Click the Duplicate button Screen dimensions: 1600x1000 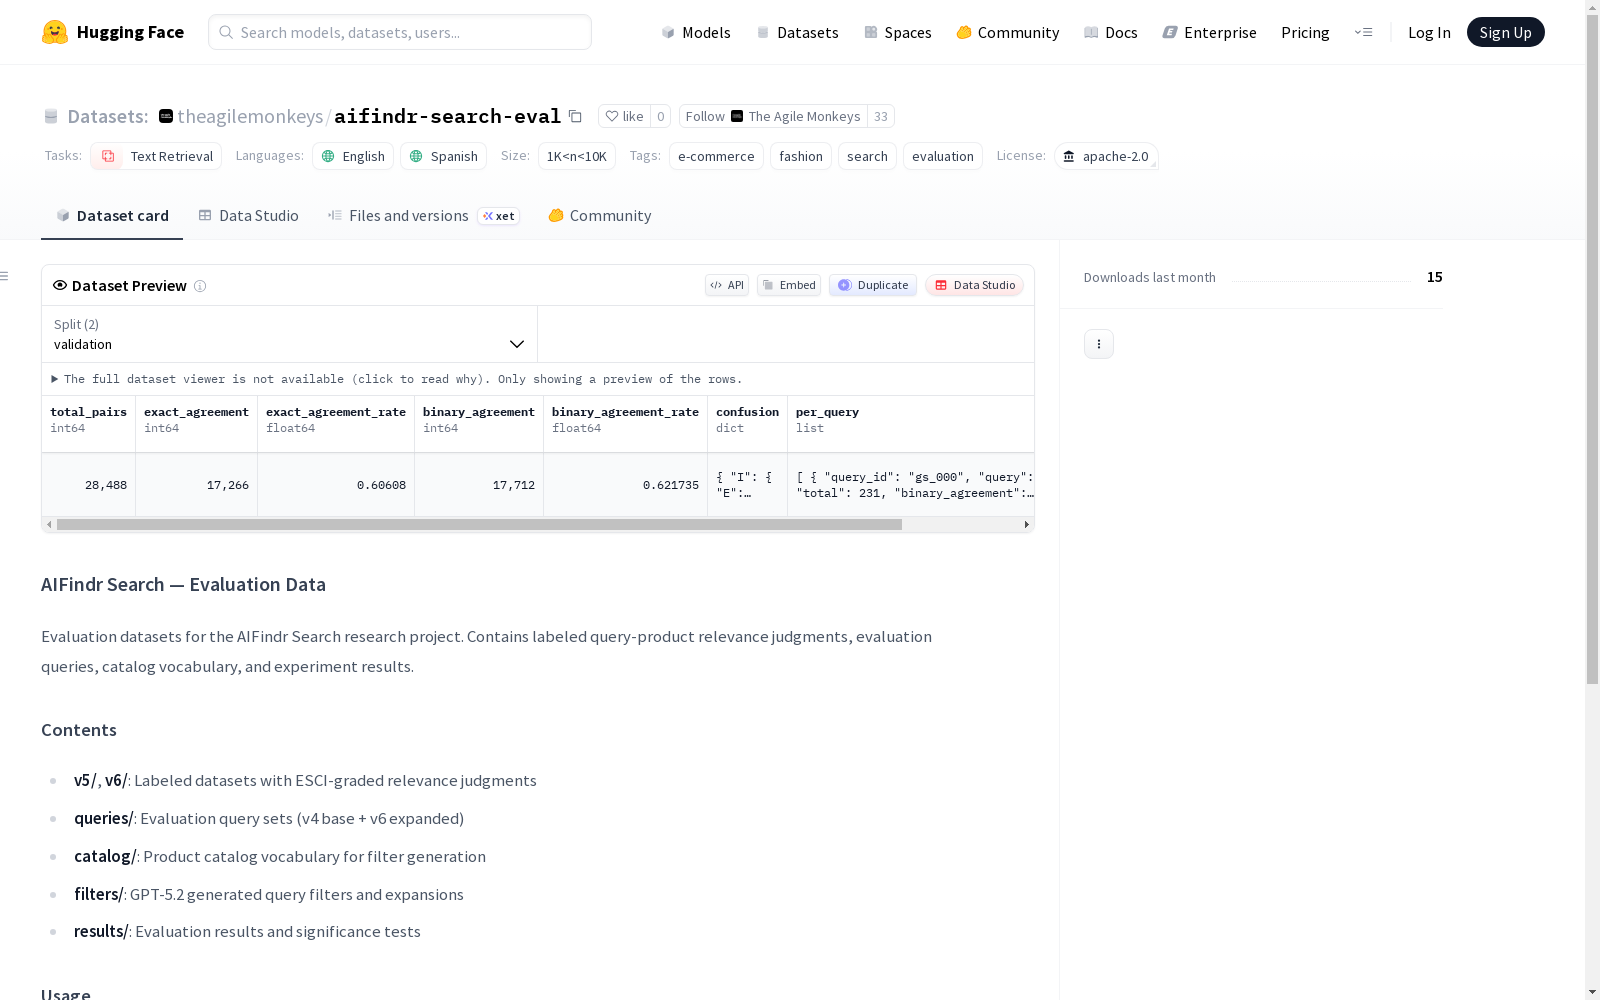[873, 285]
